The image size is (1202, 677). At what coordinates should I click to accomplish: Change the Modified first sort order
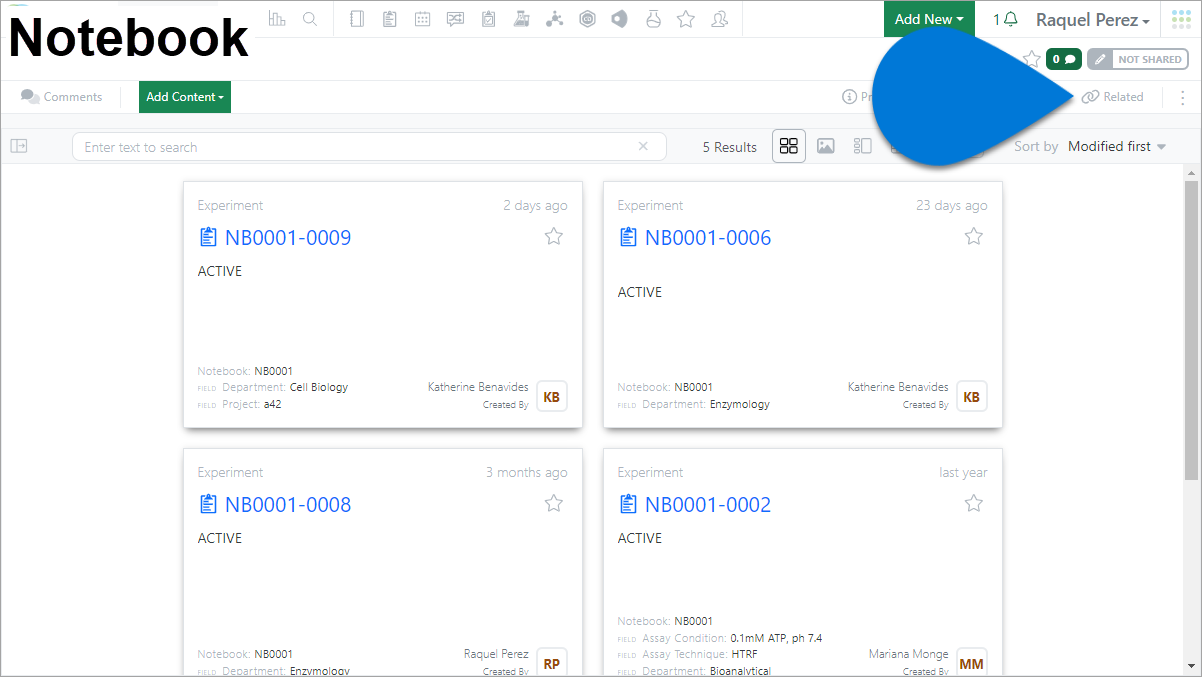1117,146
